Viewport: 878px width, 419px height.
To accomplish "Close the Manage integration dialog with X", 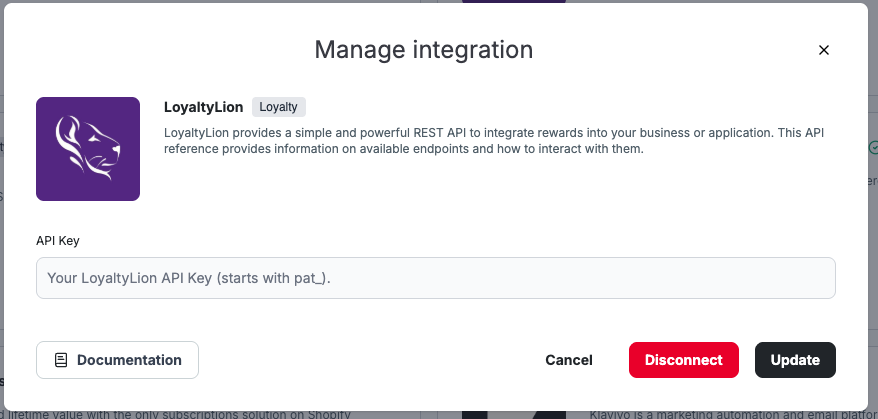I will pyautogui.click(x=824, y=50).
